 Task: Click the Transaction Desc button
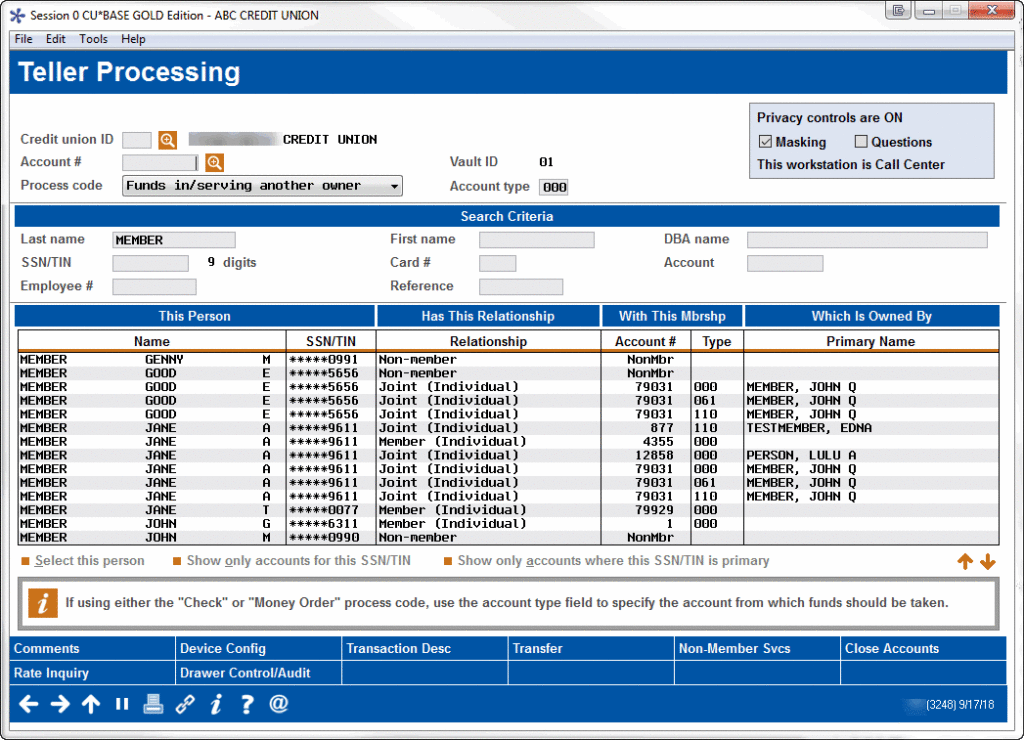pos(424,649)
